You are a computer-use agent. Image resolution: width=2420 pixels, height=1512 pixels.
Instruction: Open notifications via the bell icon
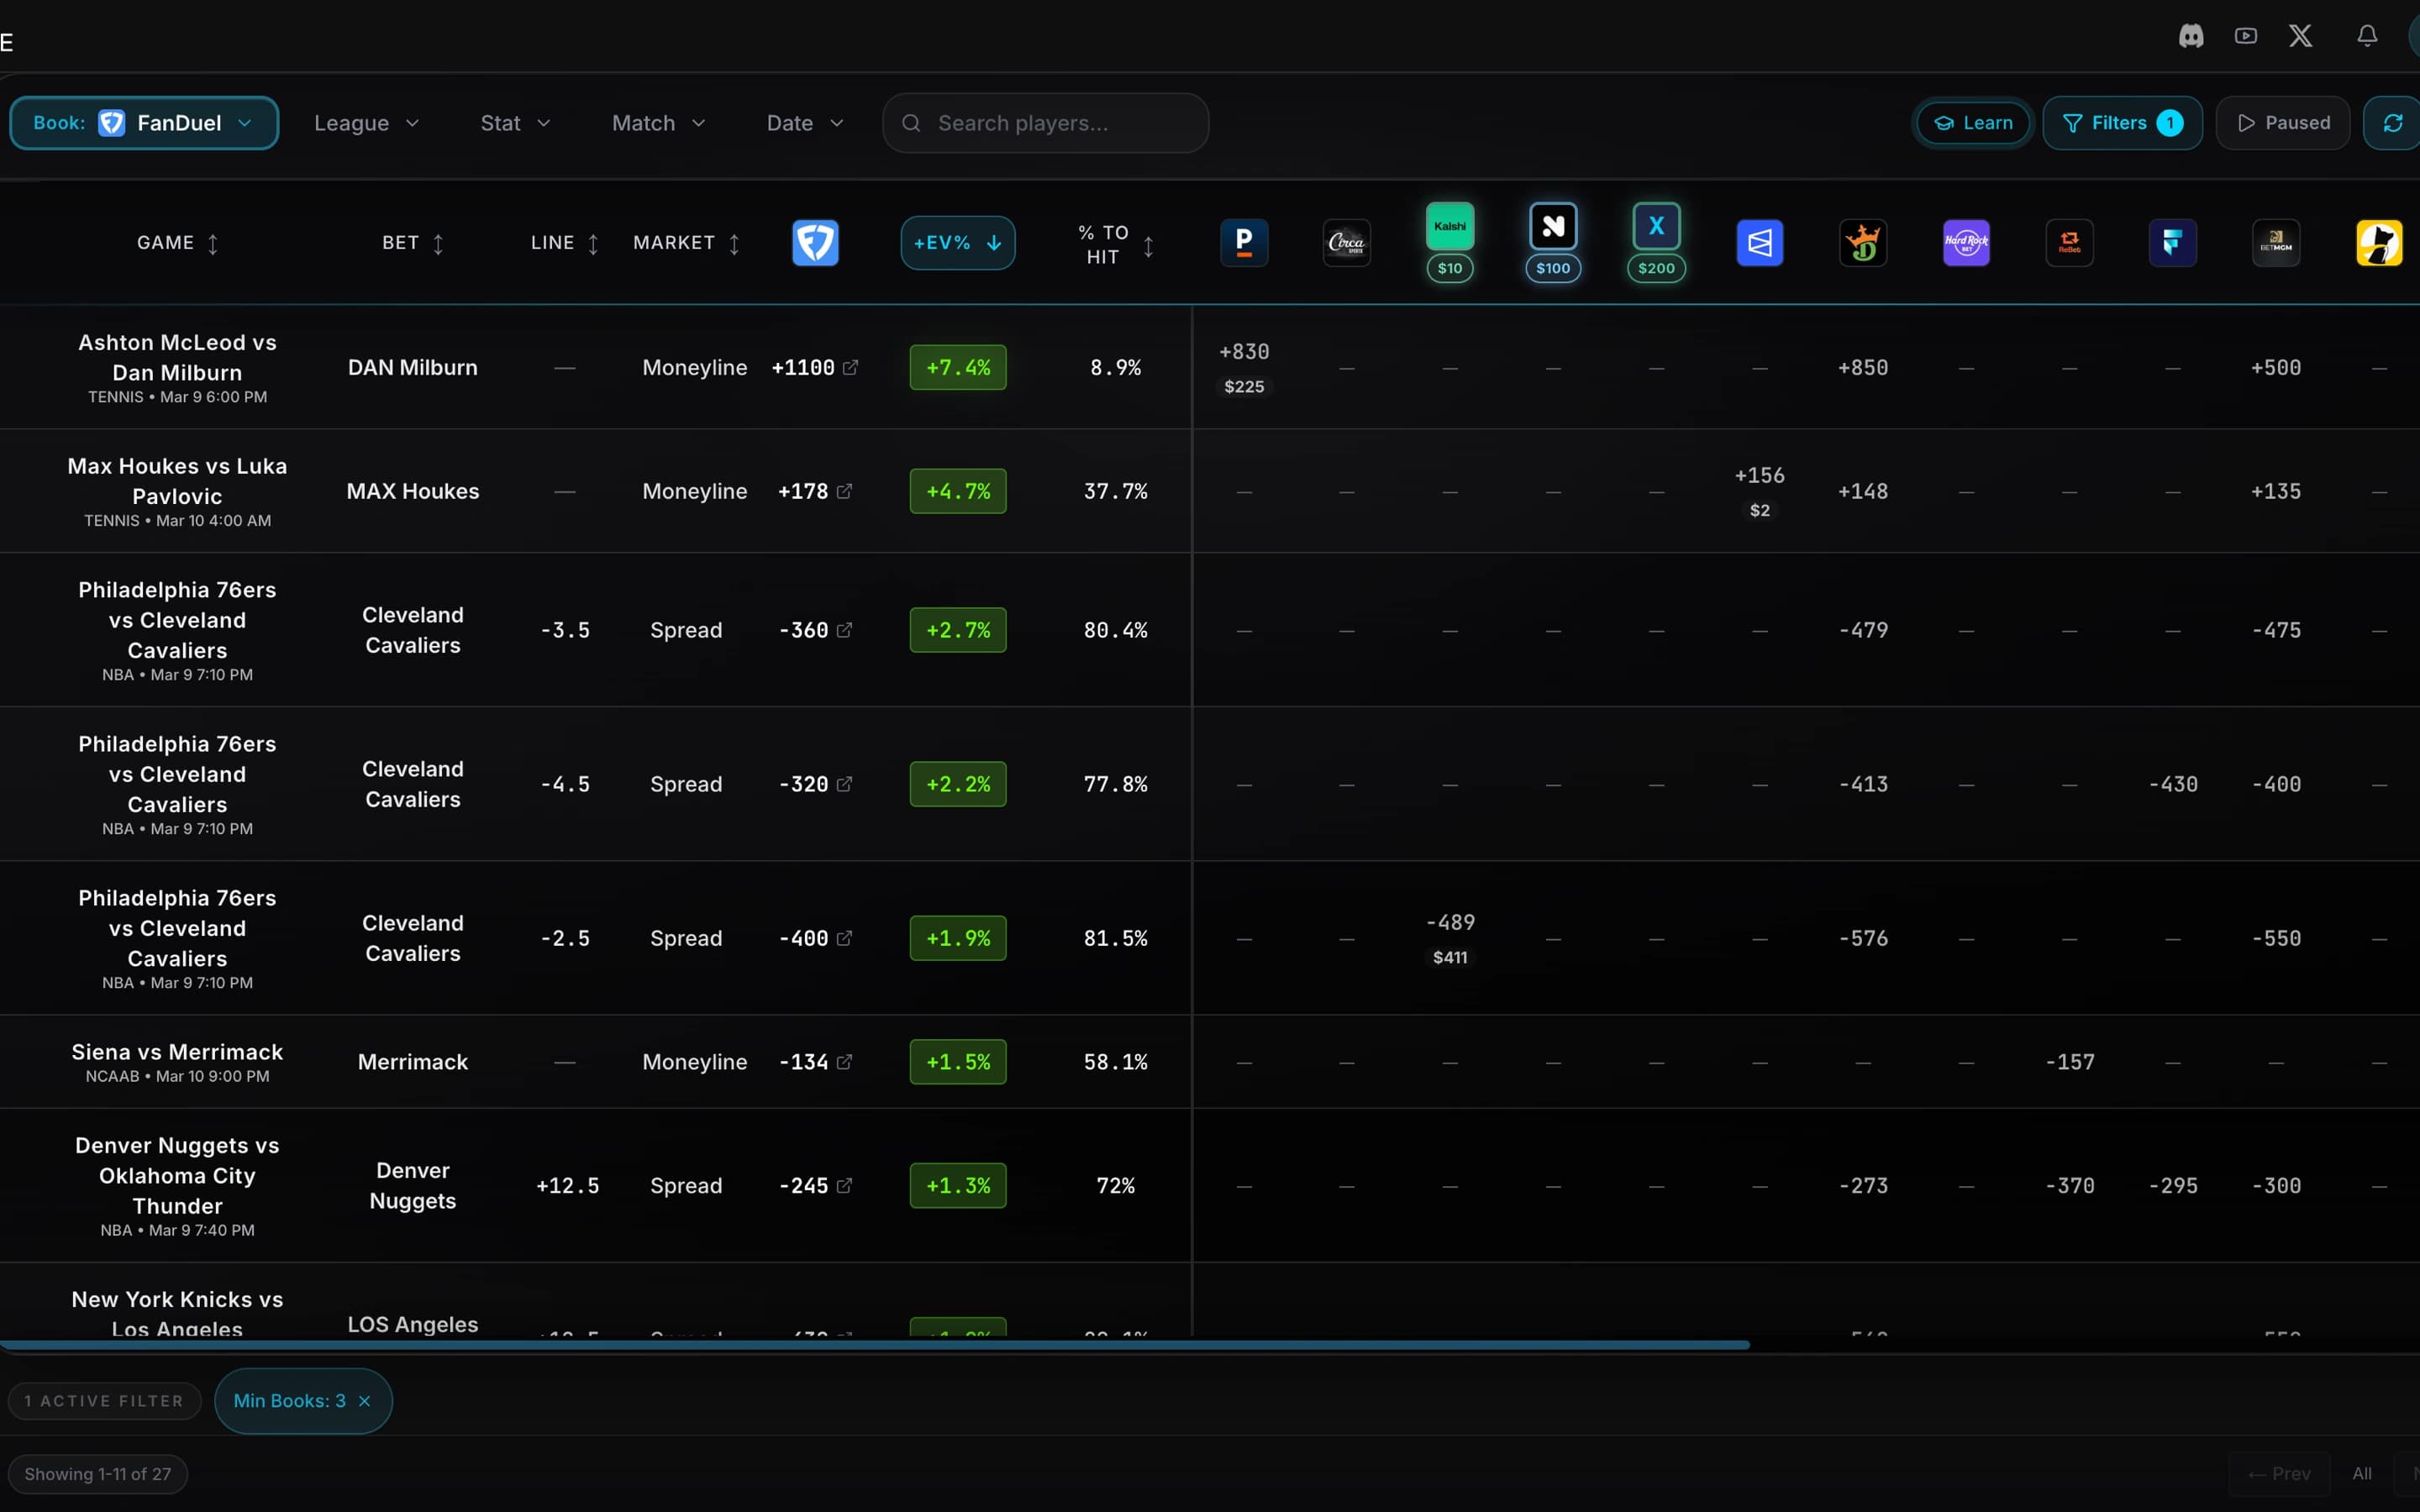pyautogui.click(x=2367, y=35)
